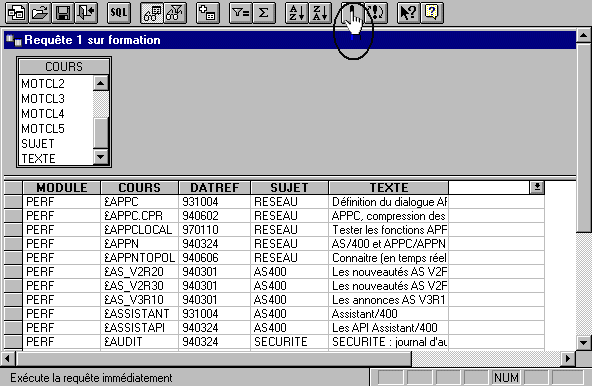The height and width of the screenshot is (386, 592).
Task: Click the 970110 date cell
Action: point(214,230)
